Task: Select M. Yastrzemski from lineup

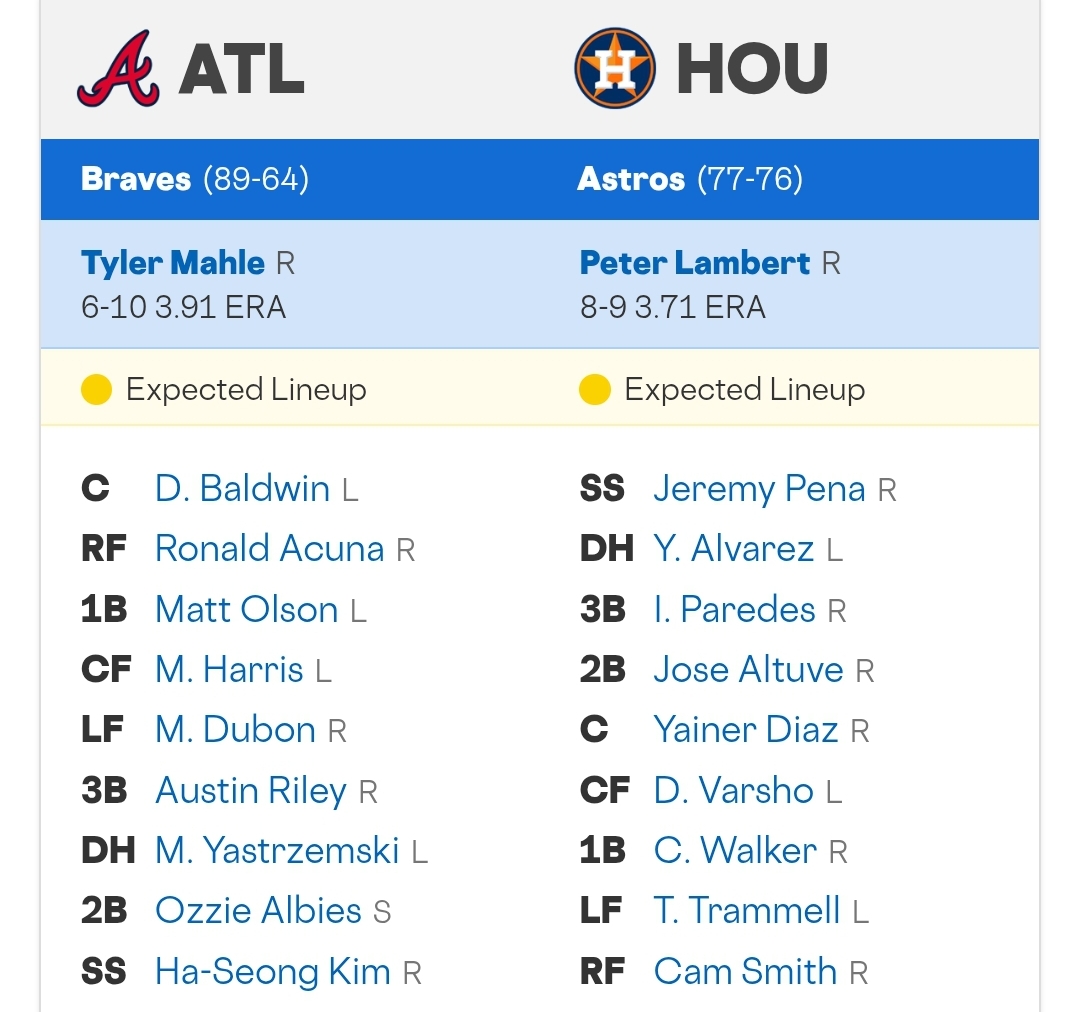Action: point(277,850)
